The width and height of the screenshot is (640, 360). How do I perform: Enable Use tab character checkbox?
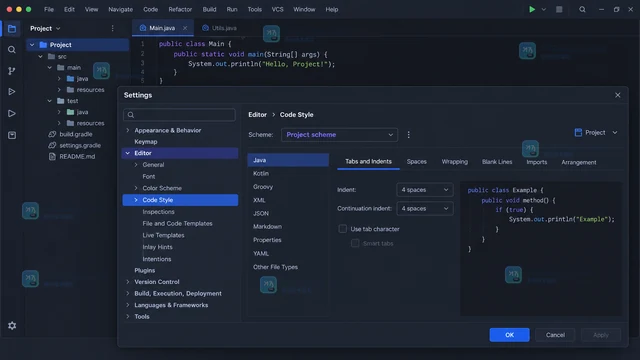click(342, 229)
